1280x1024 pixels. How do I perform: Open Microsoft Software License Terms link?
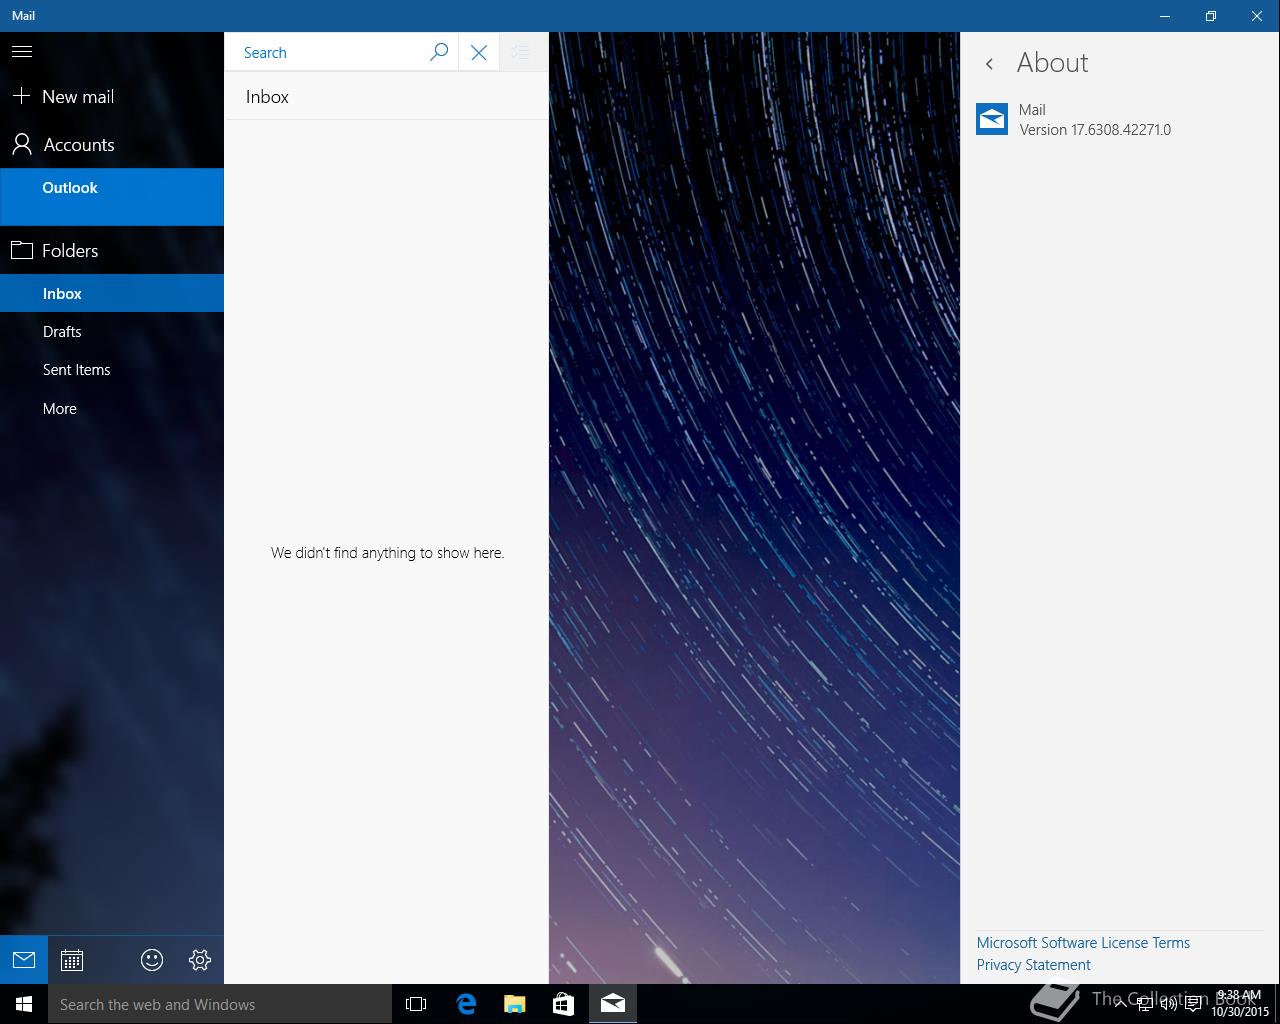pos(1083,943)
